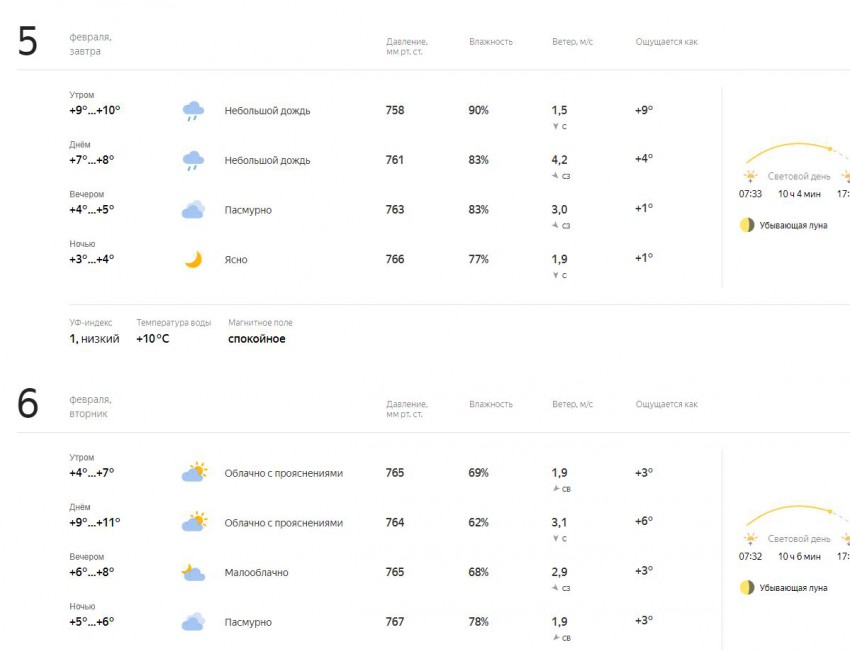This screenshot has height=652, width=850.
Task: Click the УФ-индекс value "1, низкий"
Action: 94,339
